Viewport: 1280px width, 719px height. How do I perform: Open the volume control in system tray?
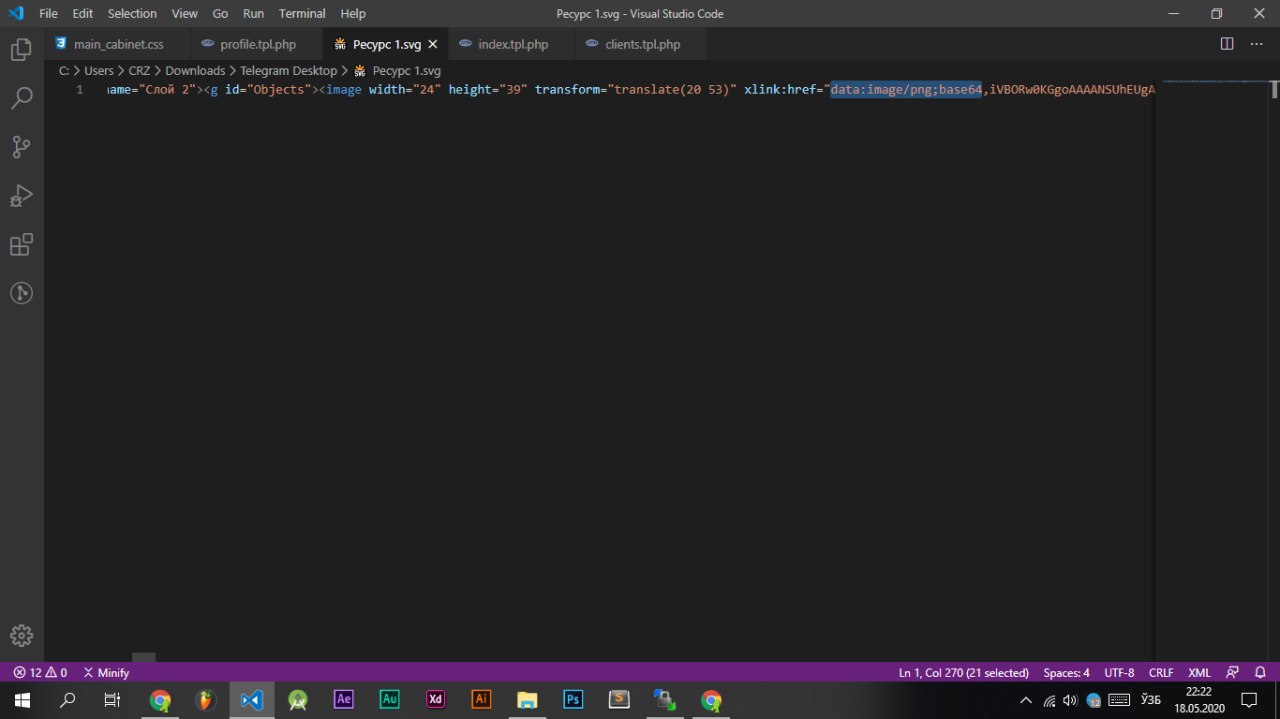[x=1070, y=700]
